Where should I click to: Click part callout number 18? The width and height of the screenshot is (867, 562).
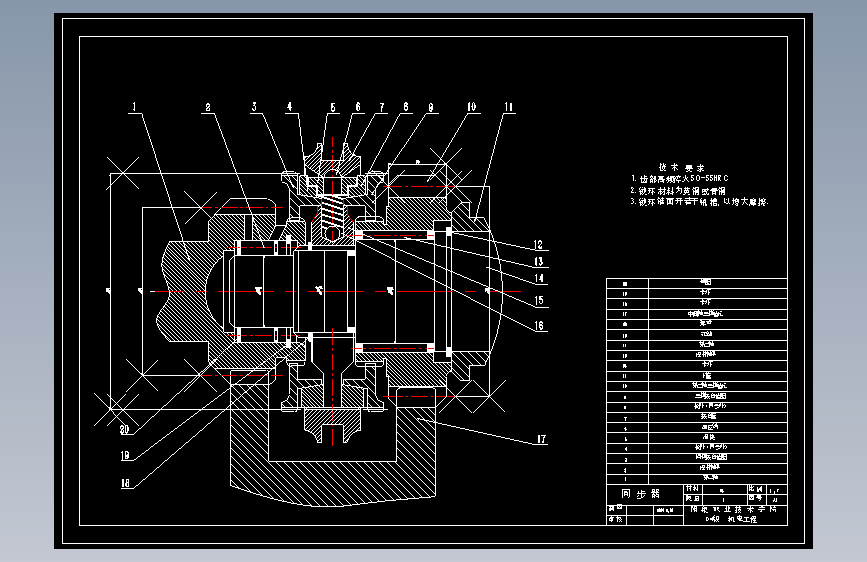click(126, 483)
